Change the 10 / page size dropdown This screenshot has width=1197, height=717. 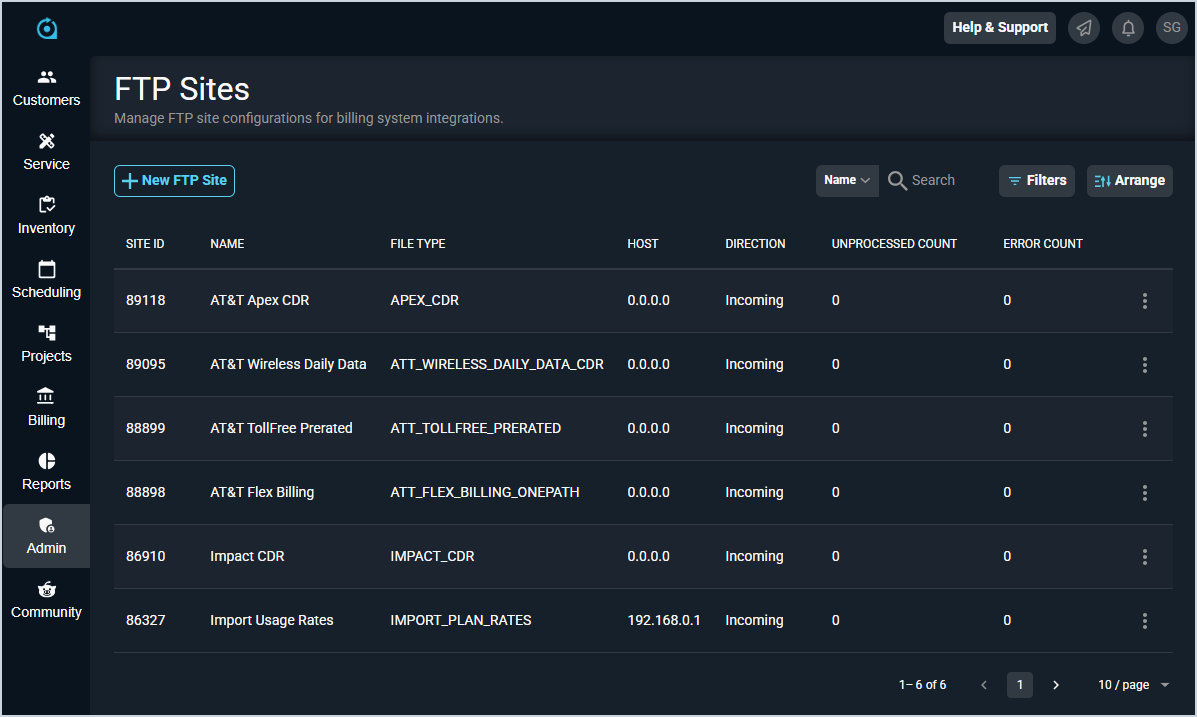tap(1133, 685)
